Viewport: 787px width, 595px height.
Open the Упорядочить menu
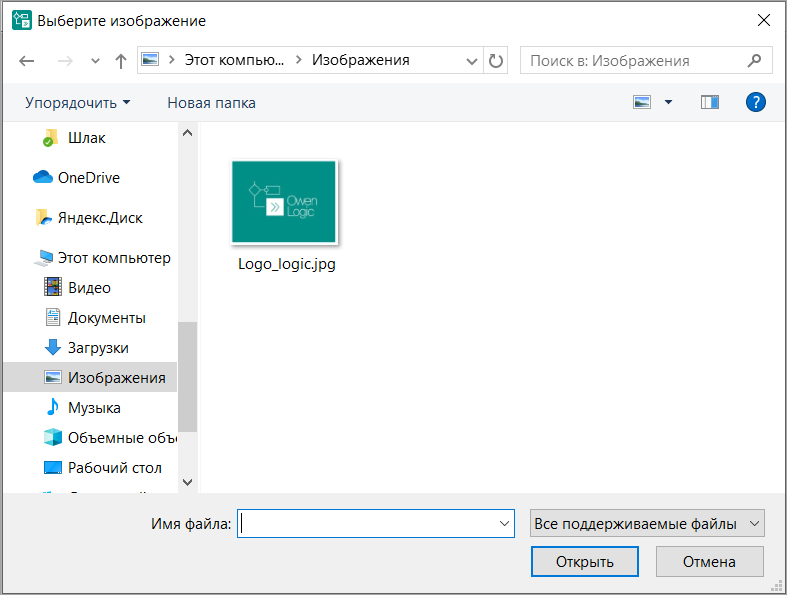tap(77, 102)
